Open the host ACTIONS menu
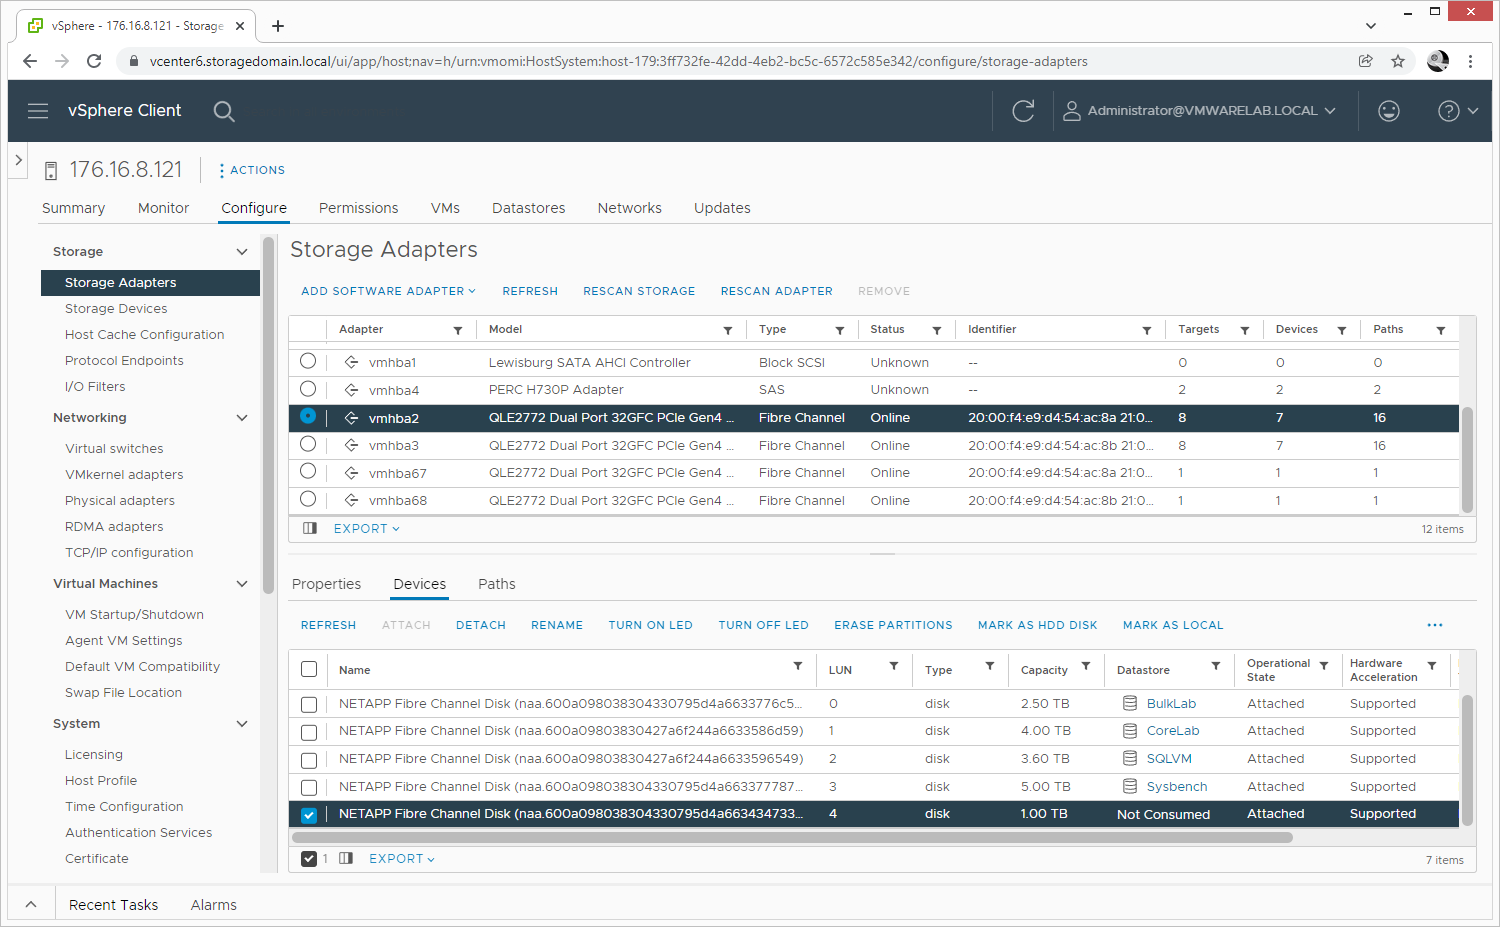The height and width of the screenshot is (927, 1500). pyautogui.click(x=251, y=170)
